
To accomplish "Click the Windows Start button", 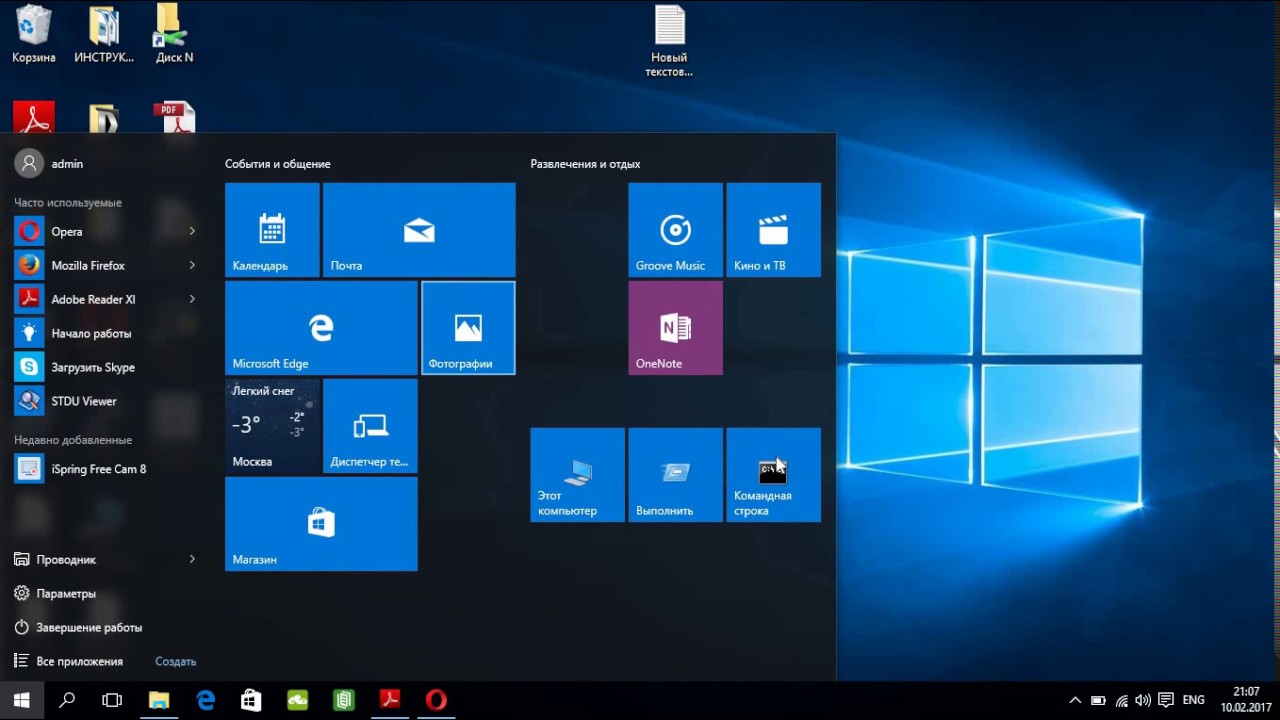I will pyautogui.click(x=22, y=700).
